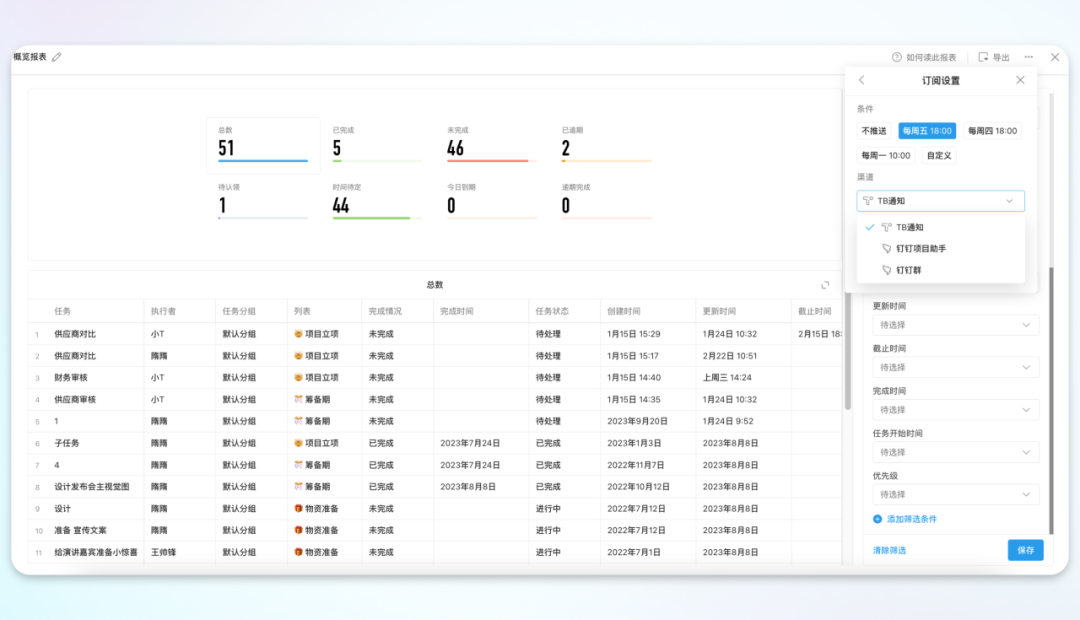Select 每周四 18:00 push schedule
Image resolution: width=1080 pixels, height=620 pixels.
(992, 131)
